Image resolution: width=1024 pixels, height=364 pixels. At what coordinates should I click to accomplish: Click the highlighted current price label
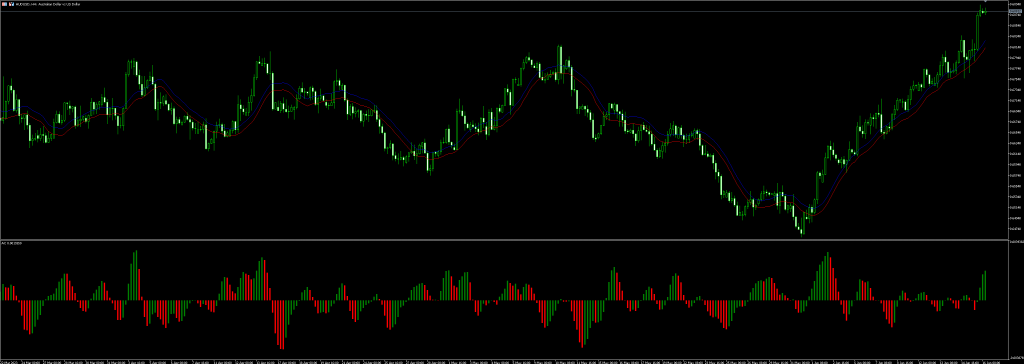pos(1016,11)
